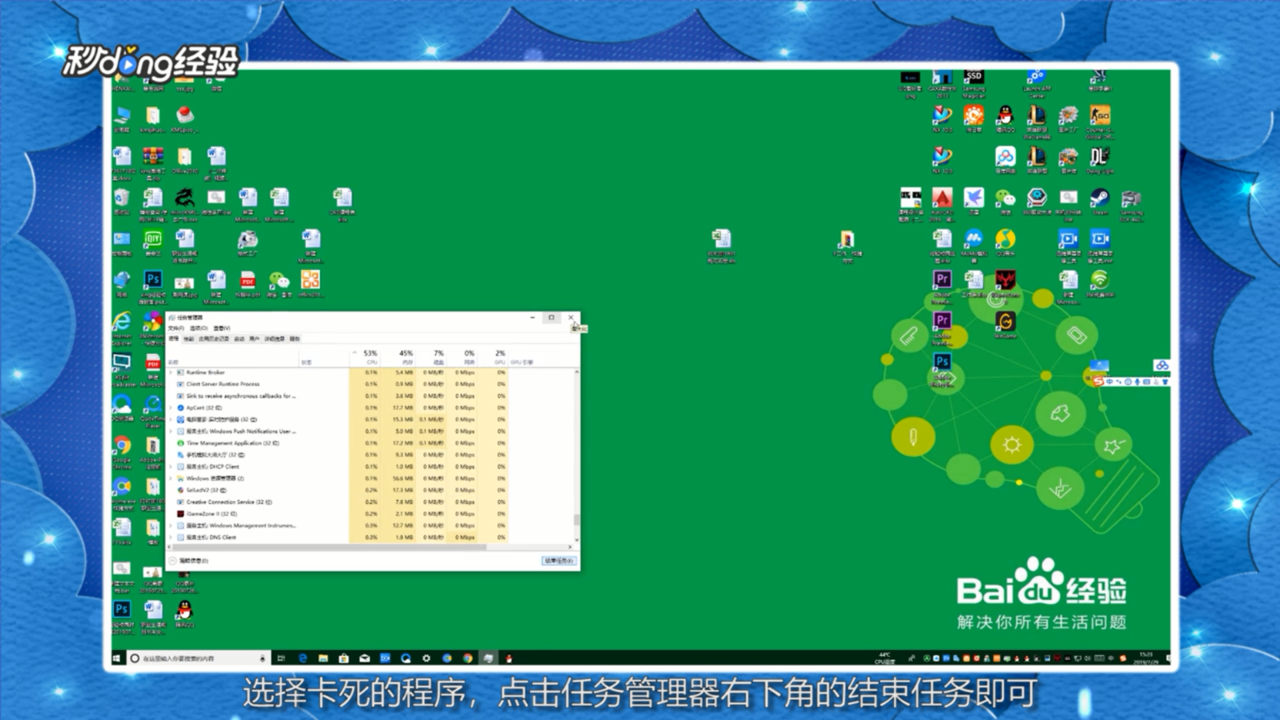Screen dimensions: 1280x720
Task: Sort processes by 网络 column
Action: pyautogui.click(x=463, y=357)
